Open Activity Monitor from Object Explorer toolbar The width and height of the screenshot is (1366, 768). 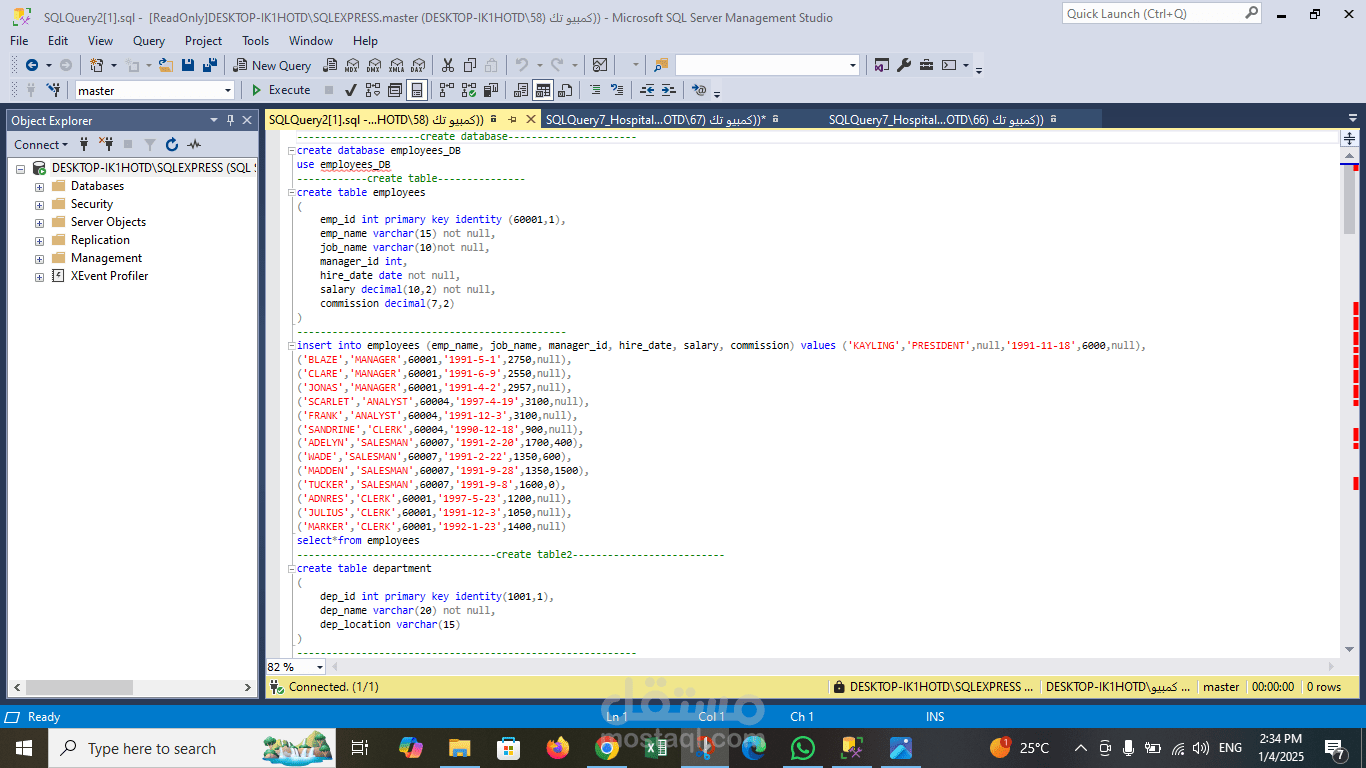(194, 145)
